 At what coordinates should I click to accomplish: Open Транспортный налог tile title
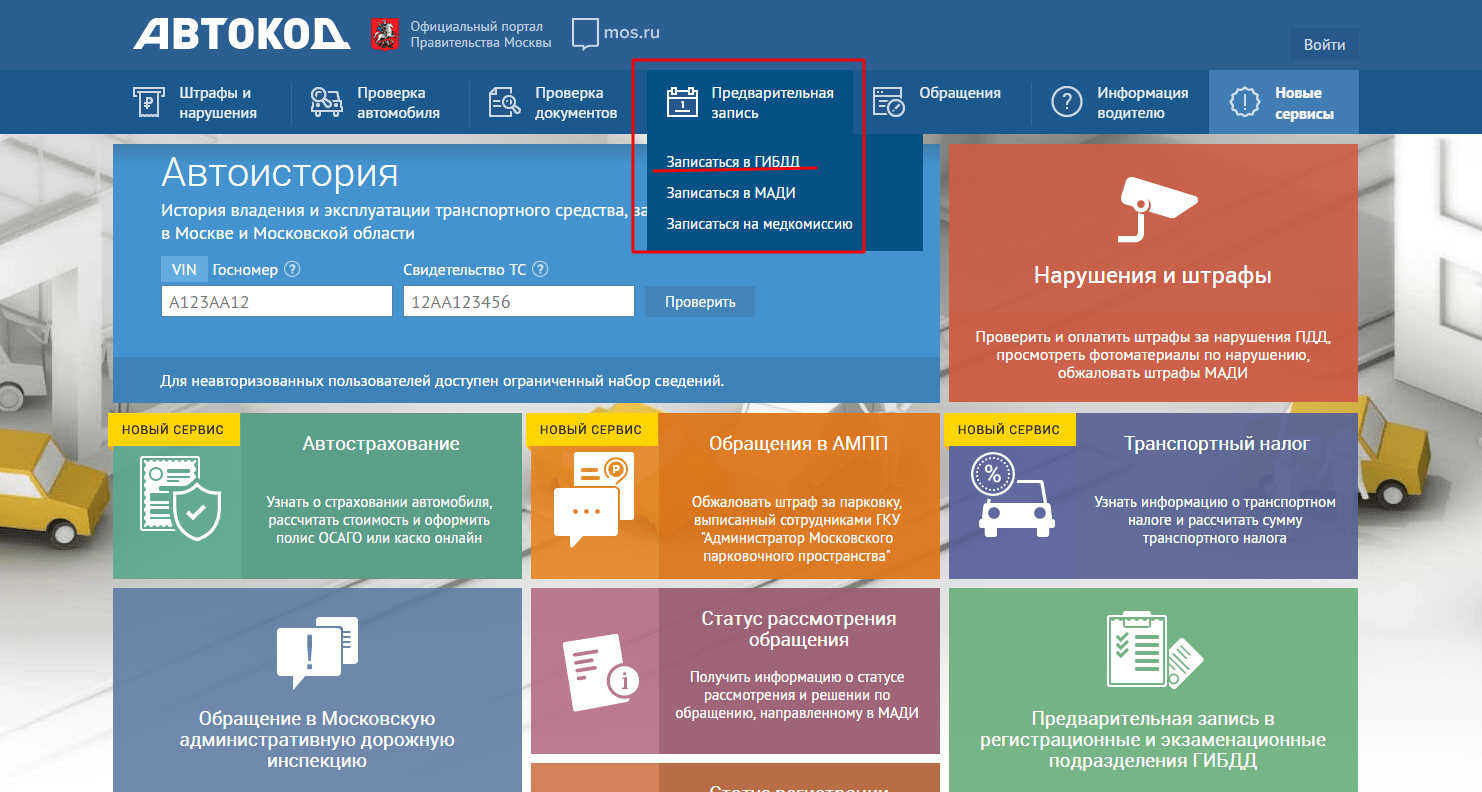[x=1216, y=444]
